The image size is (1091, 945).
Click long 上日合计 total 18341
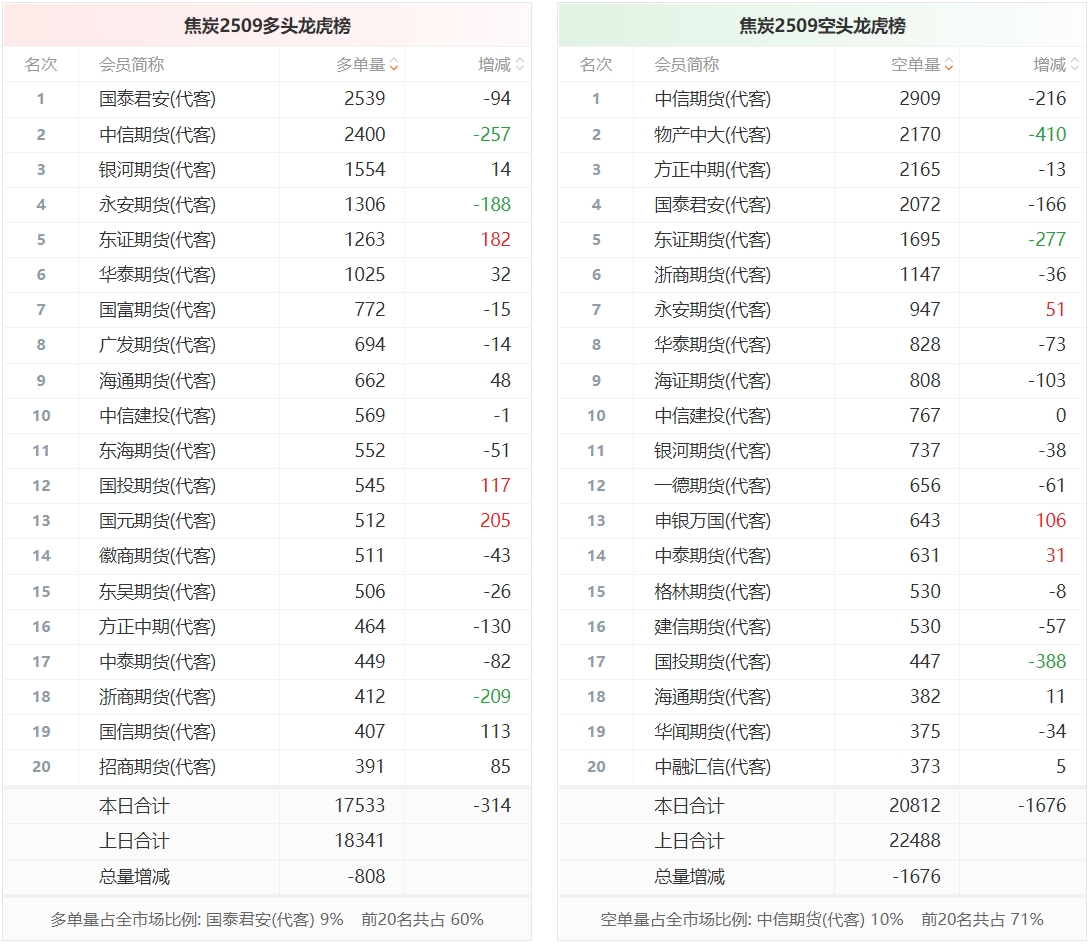click(x=360, y=841)
